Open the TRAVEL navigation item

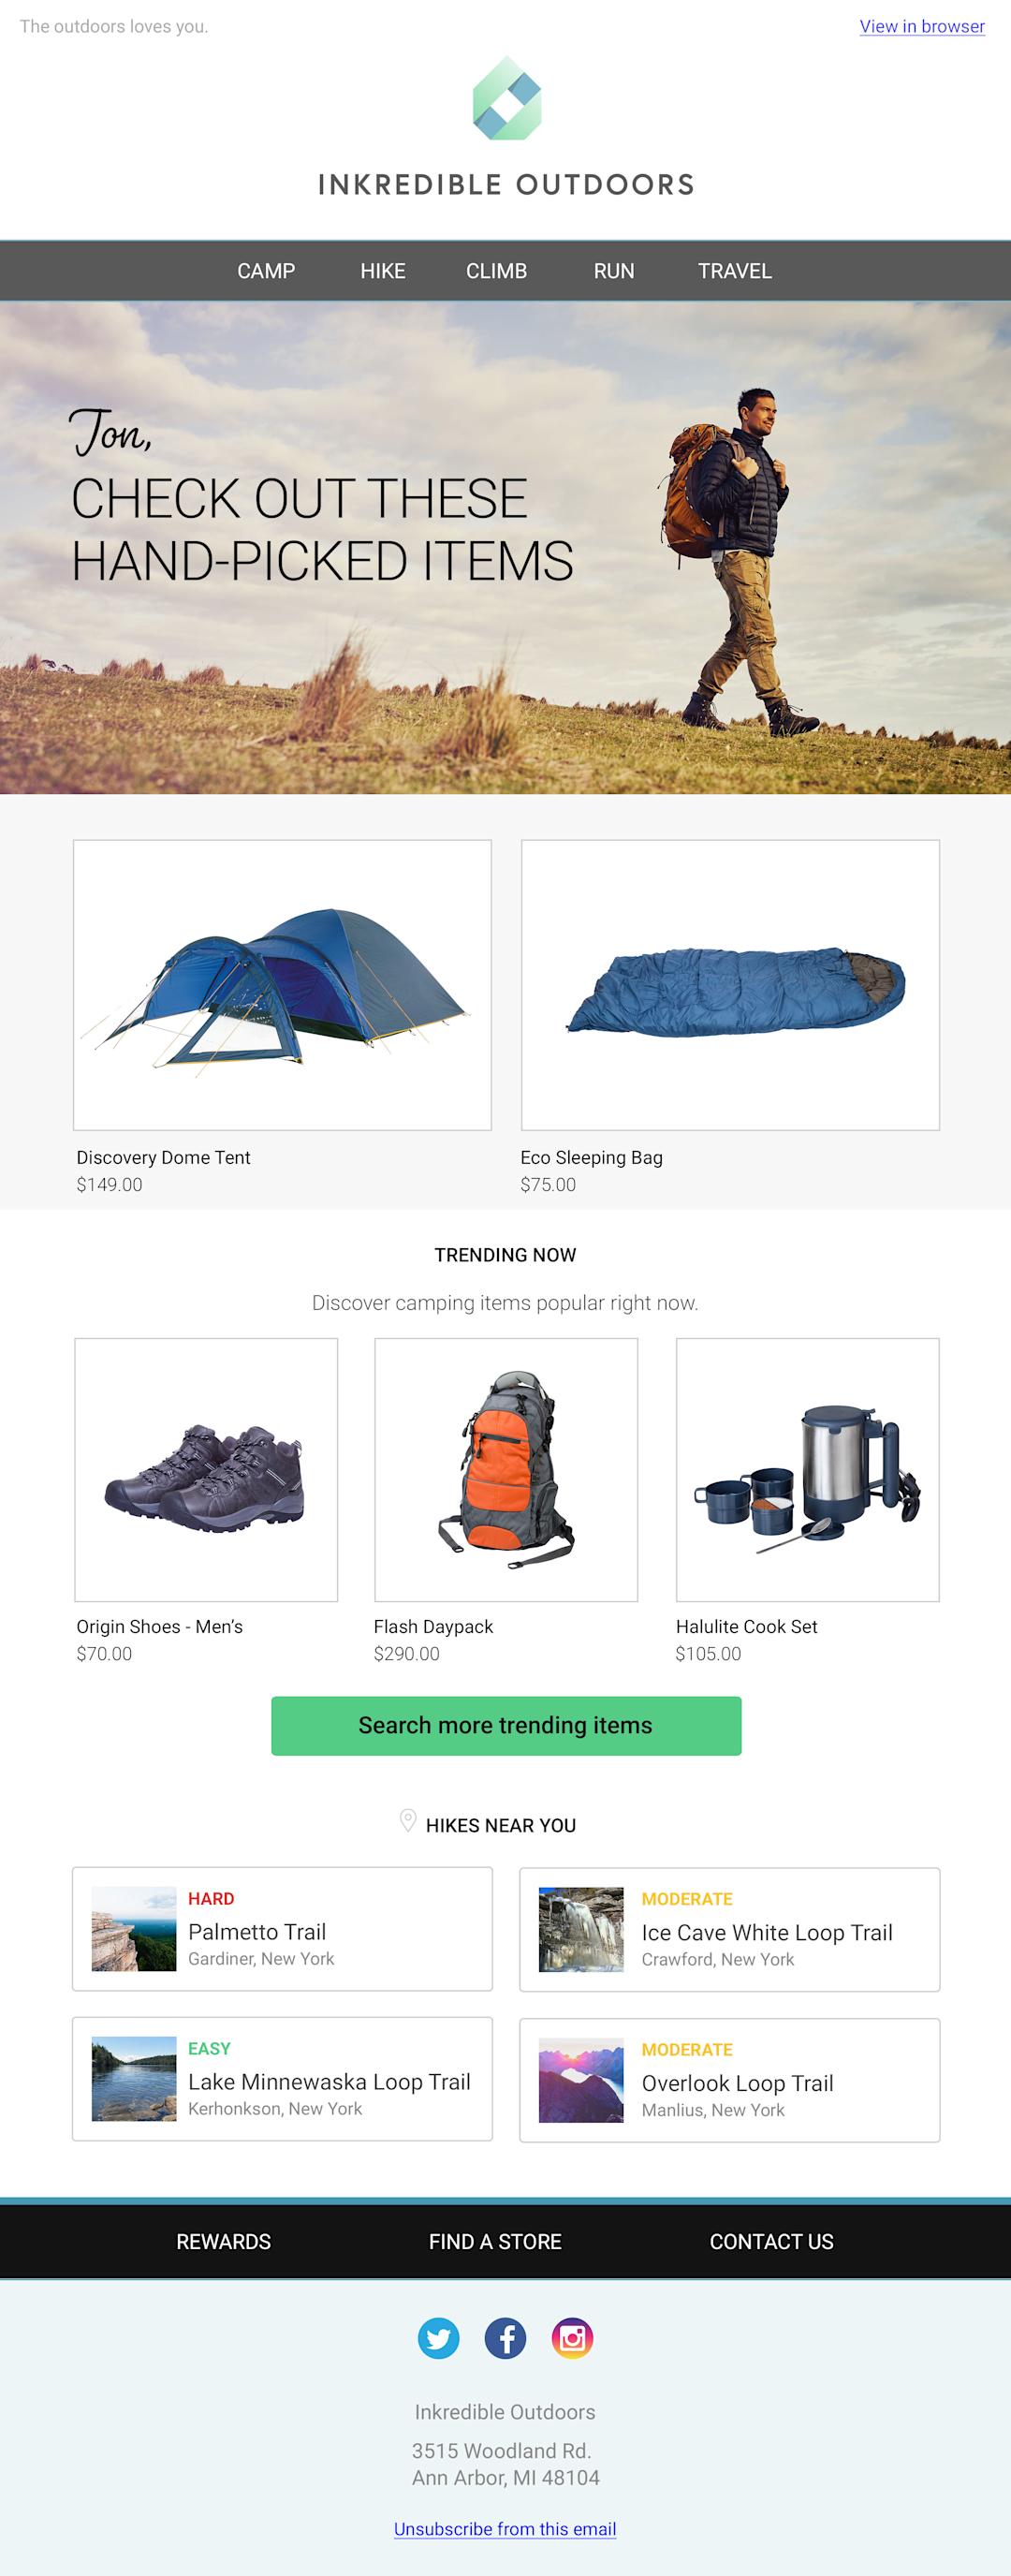(x=735, y=271)
